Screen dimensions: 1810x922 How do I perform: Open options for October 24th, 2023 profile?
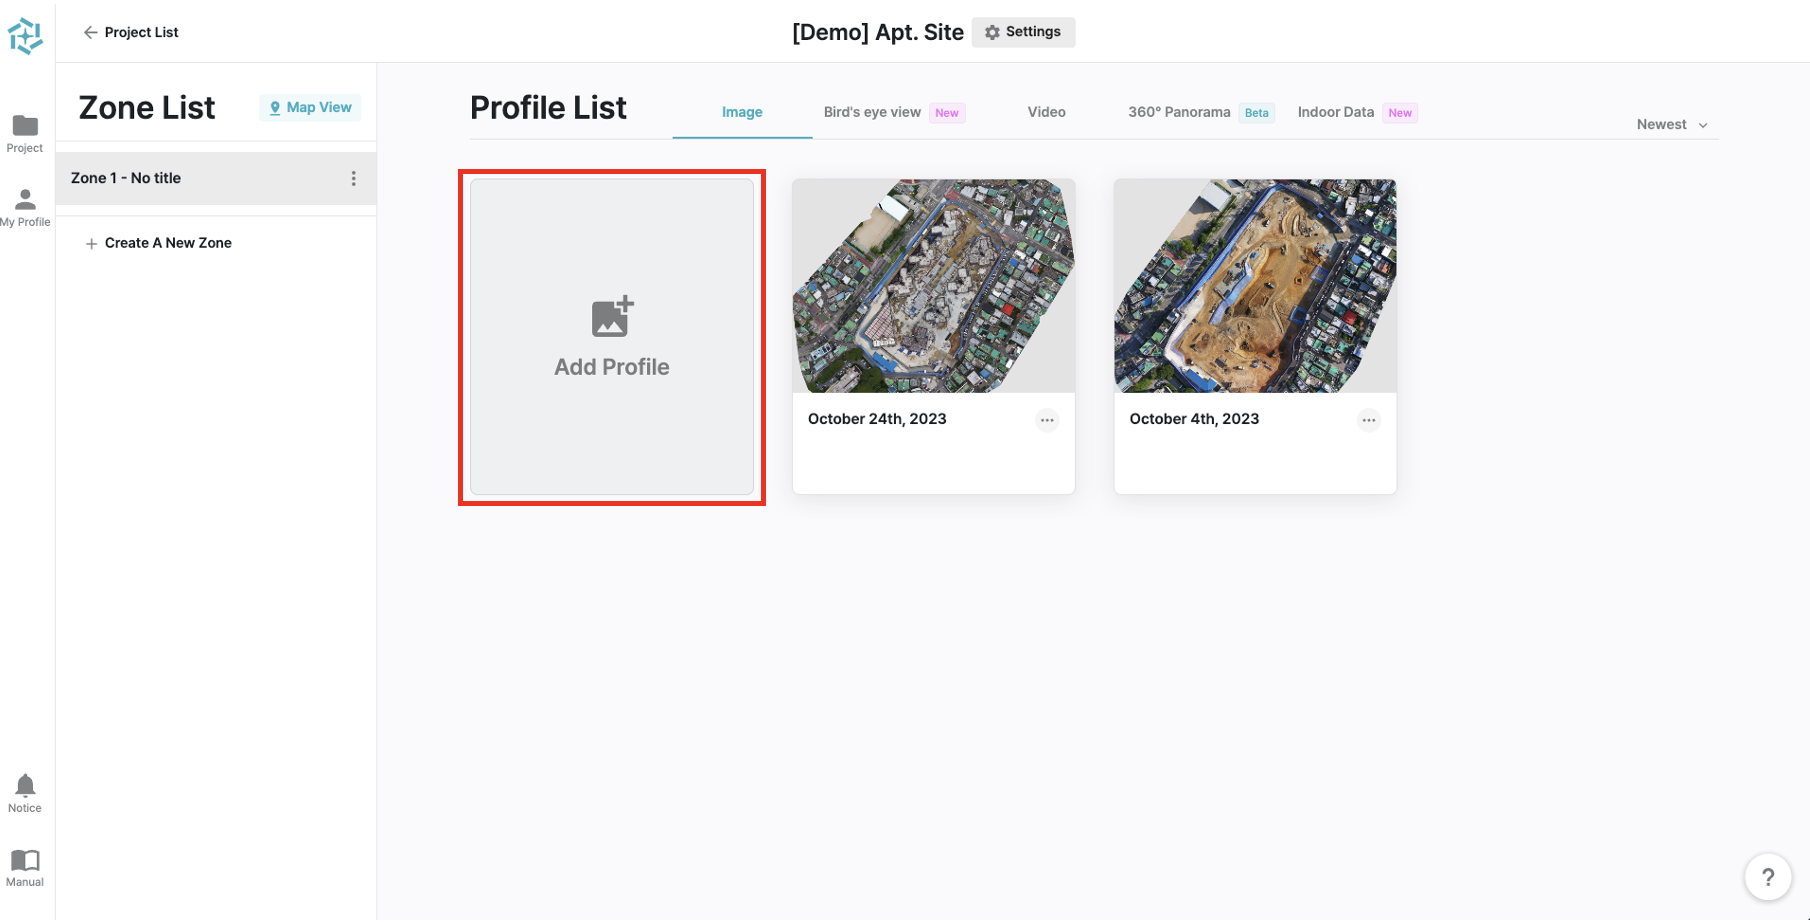(1047, 420)
